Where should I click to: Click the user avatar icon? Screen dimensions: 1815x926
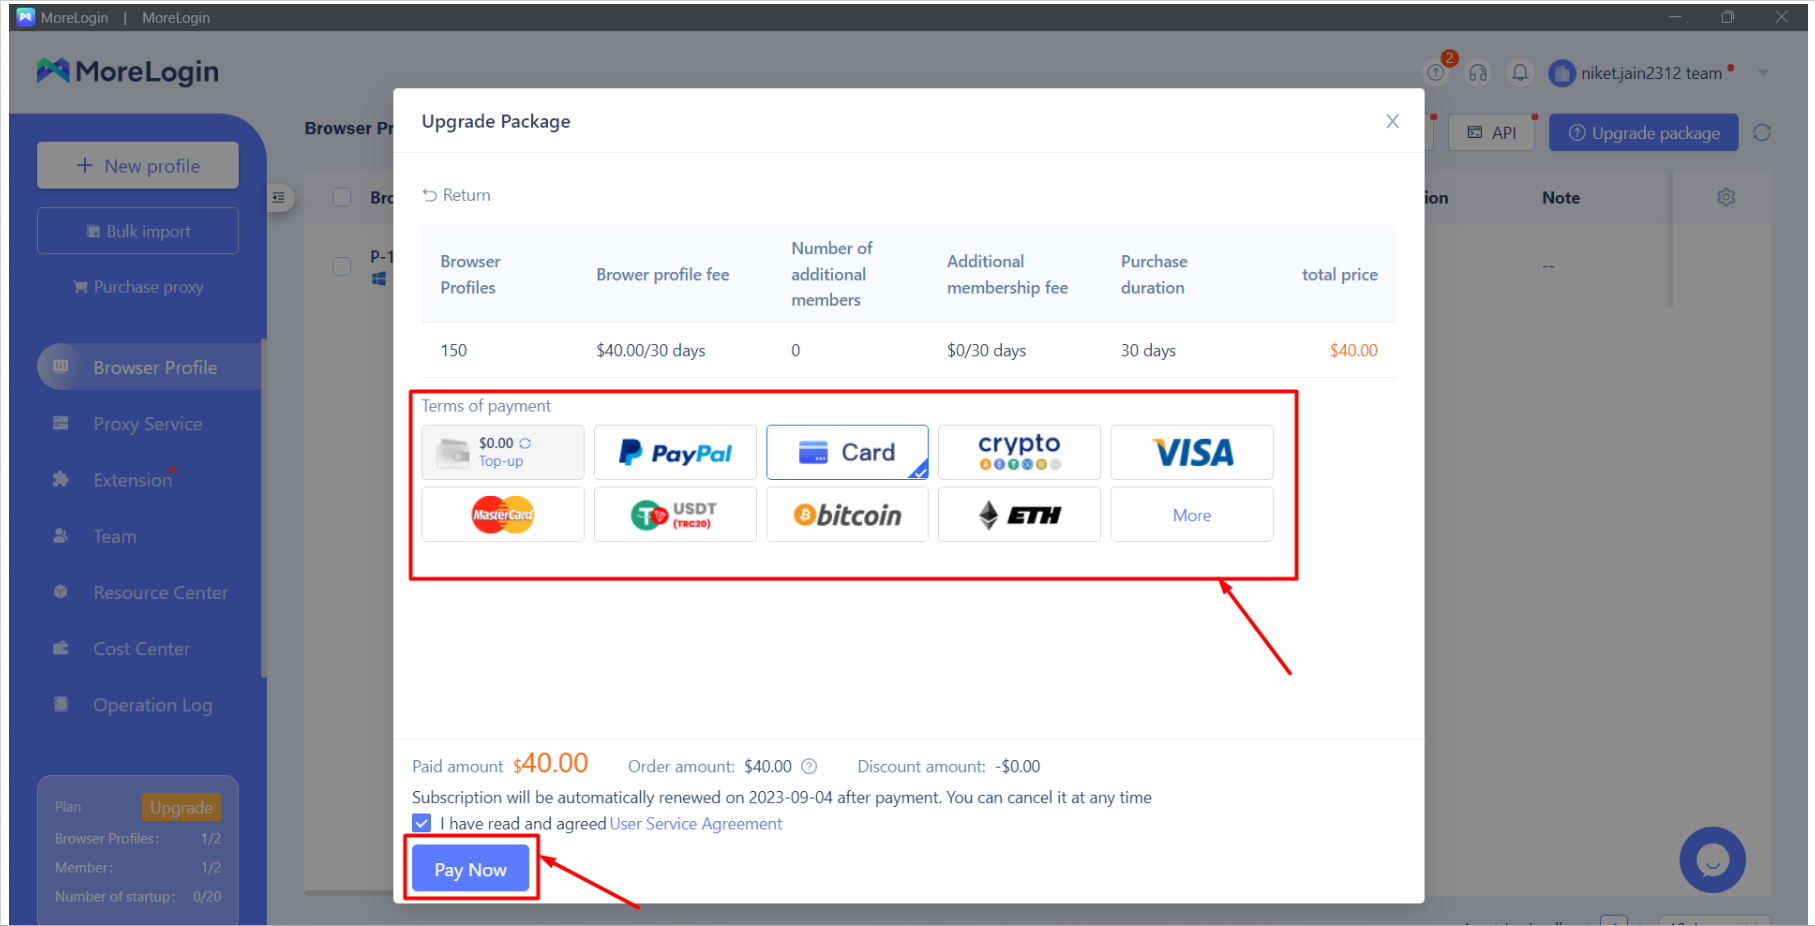(1562, 73)
